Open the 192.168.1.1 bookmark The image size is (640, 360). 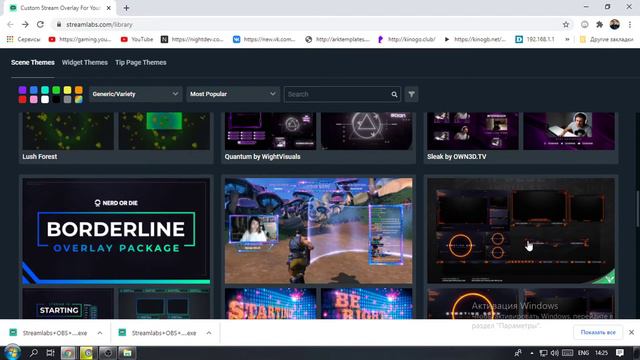pos(535,39)
